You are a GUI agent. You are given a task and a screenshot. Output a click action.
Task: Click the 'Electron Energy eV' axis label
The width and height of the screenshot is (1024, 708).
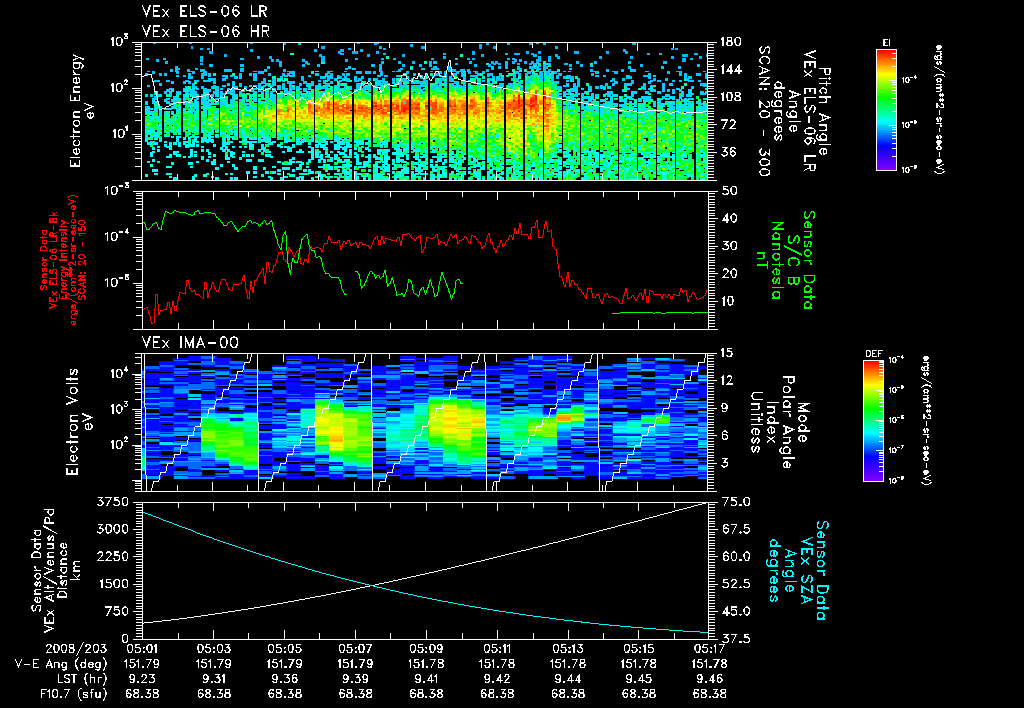coord(82,110)
